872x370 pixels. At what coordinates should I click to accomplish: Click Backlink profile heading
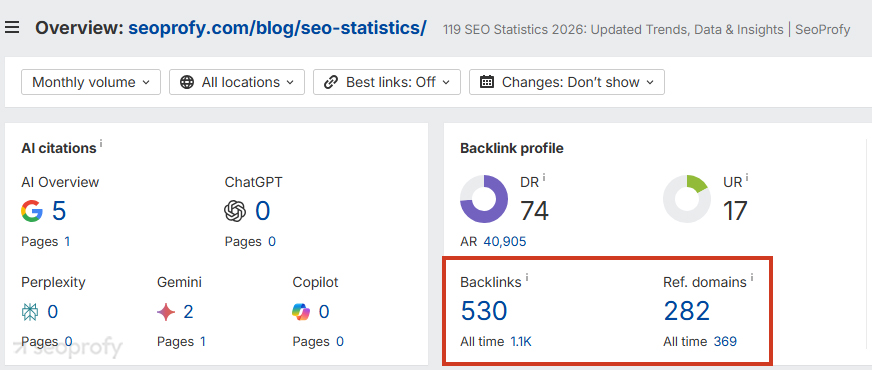(512, 149)
